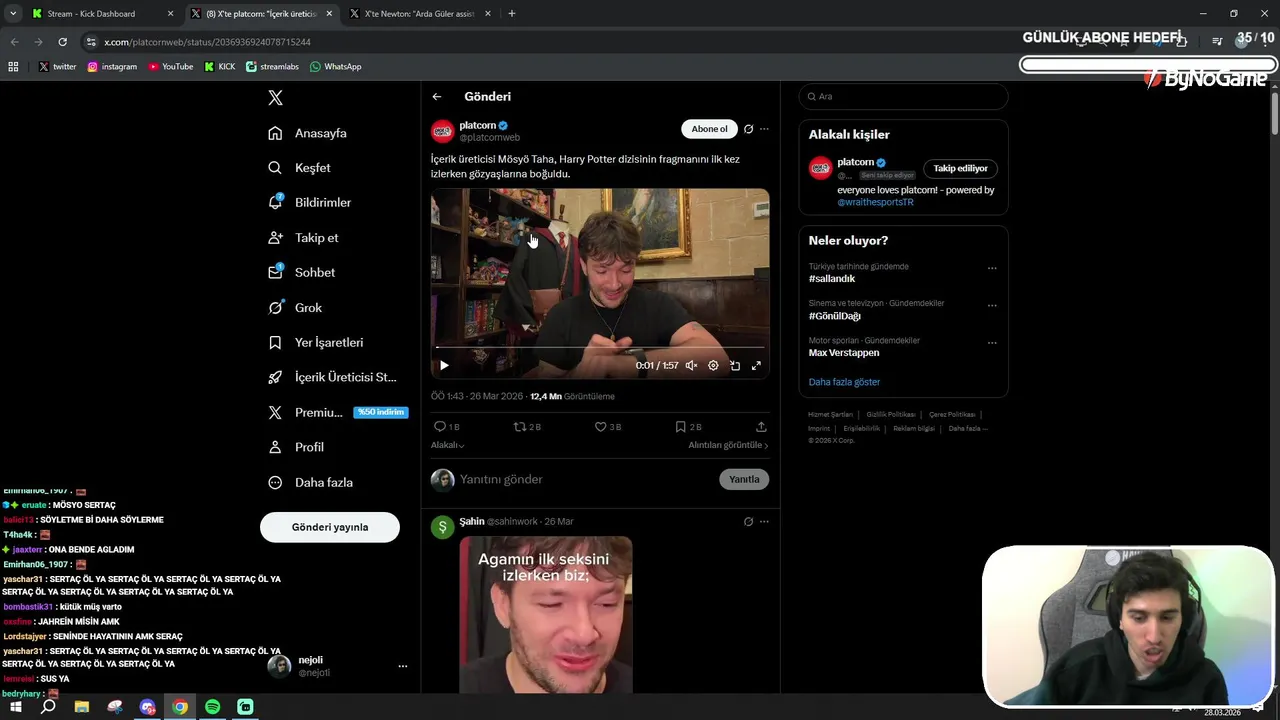Open the WhatsApp bookmark

click(336, 67)
